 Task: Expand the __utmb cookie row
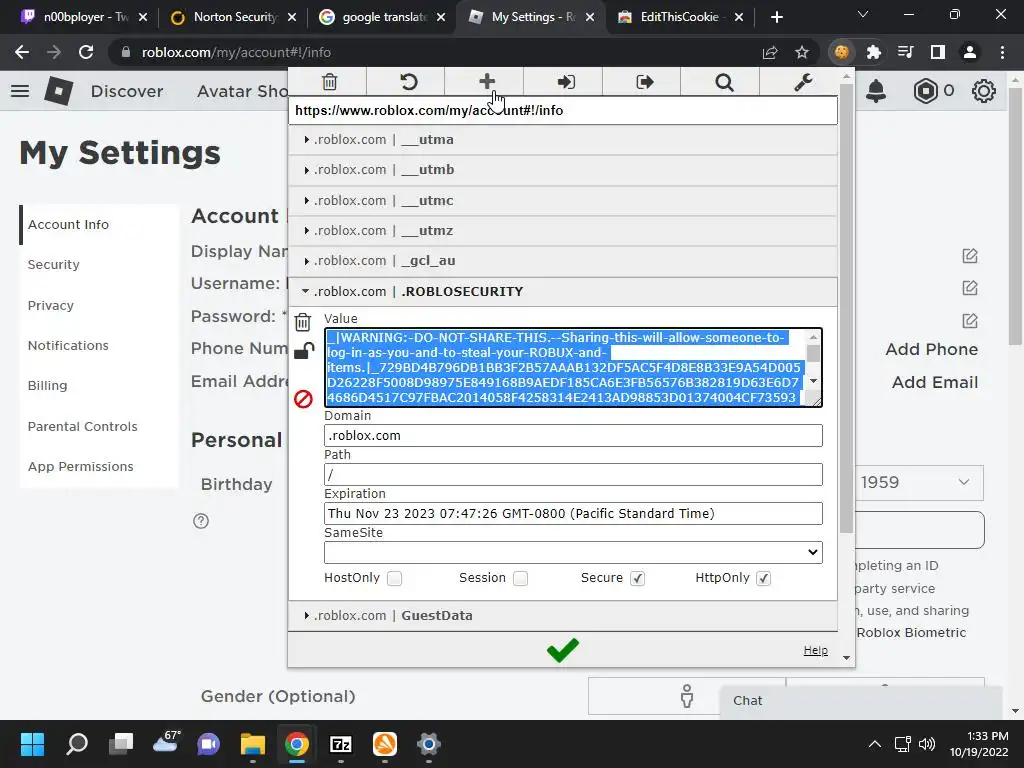coord(563,170)
